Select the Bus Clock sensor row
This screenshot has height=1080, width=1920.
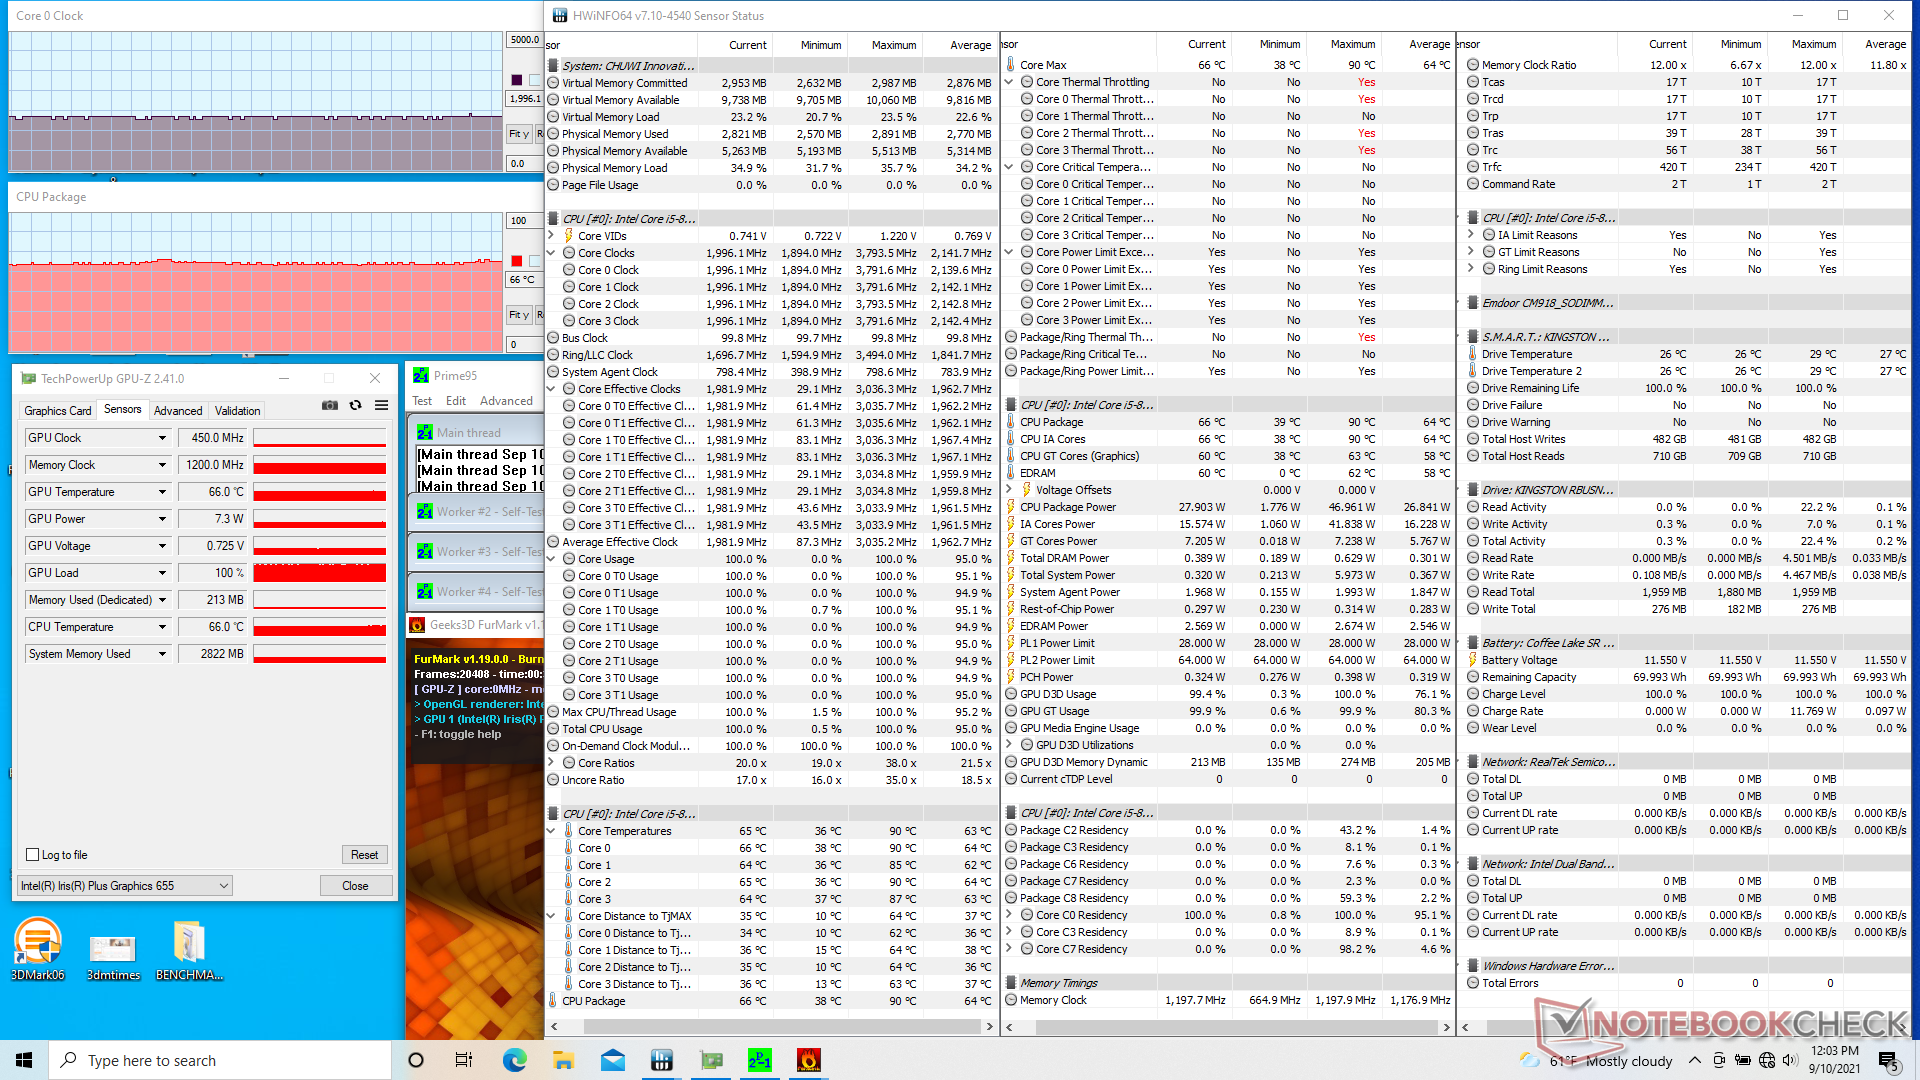(770, 338)
